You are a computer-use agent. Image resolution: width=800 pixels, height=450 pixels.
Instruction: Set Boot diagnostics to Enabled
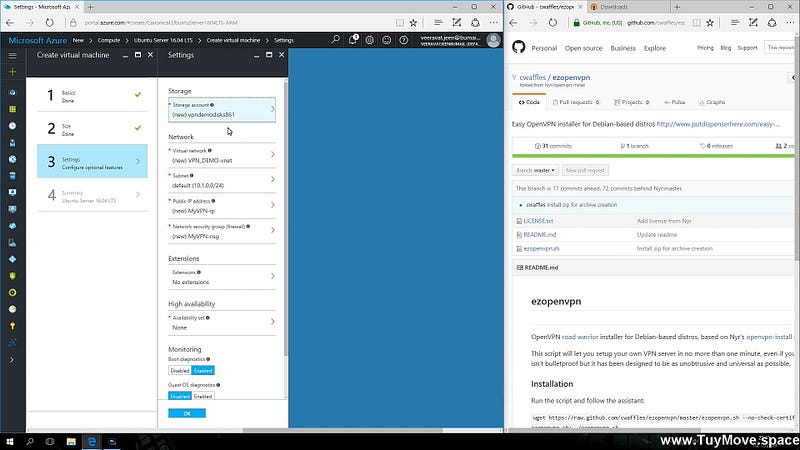(203, 370)
